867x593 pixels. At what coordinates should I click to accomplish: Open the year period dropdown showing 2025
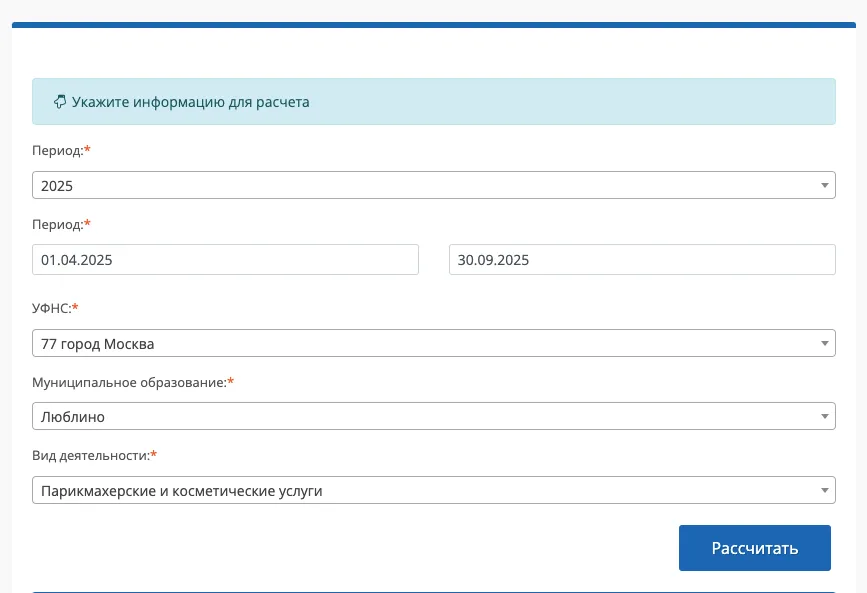(x=420, y=185)
